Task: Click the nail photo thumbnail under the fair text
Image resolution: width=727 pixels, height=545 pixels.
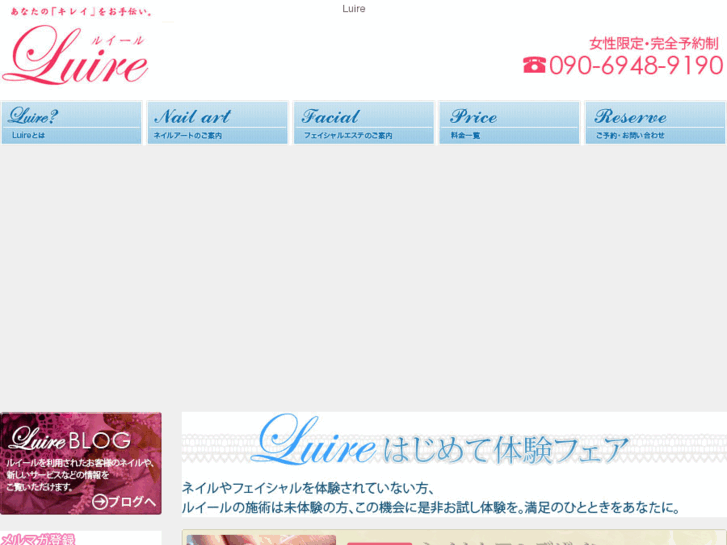Action: coord(261,540)
